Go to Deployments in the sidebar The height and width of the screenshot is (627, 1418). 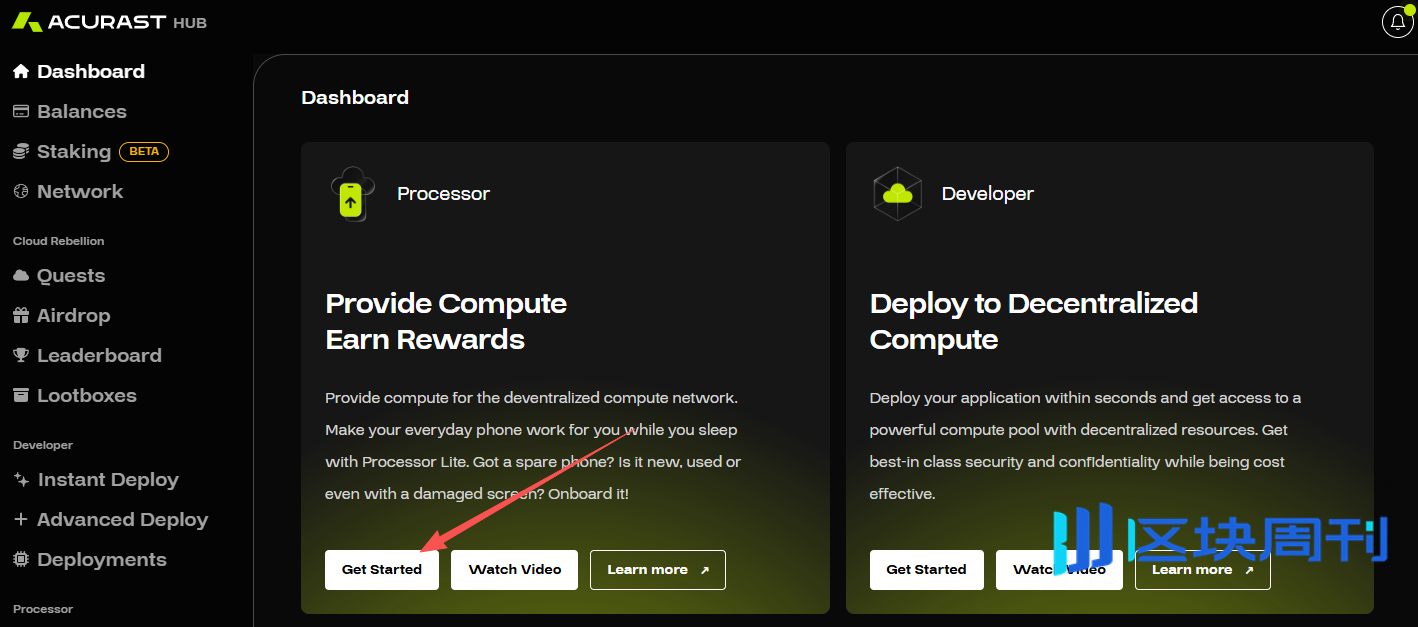coord(101,560)
